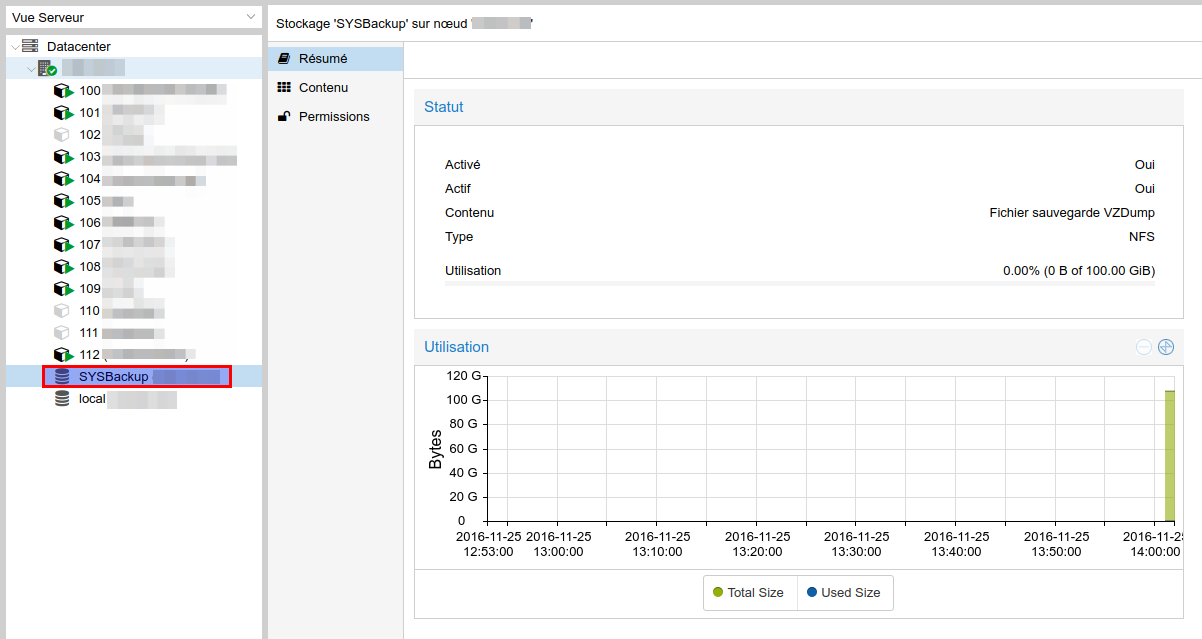Click the zoom-out icon on Utilisation chart
Image resolution: width=1202 pixels, height=639 pixels.
[1144, 348]
